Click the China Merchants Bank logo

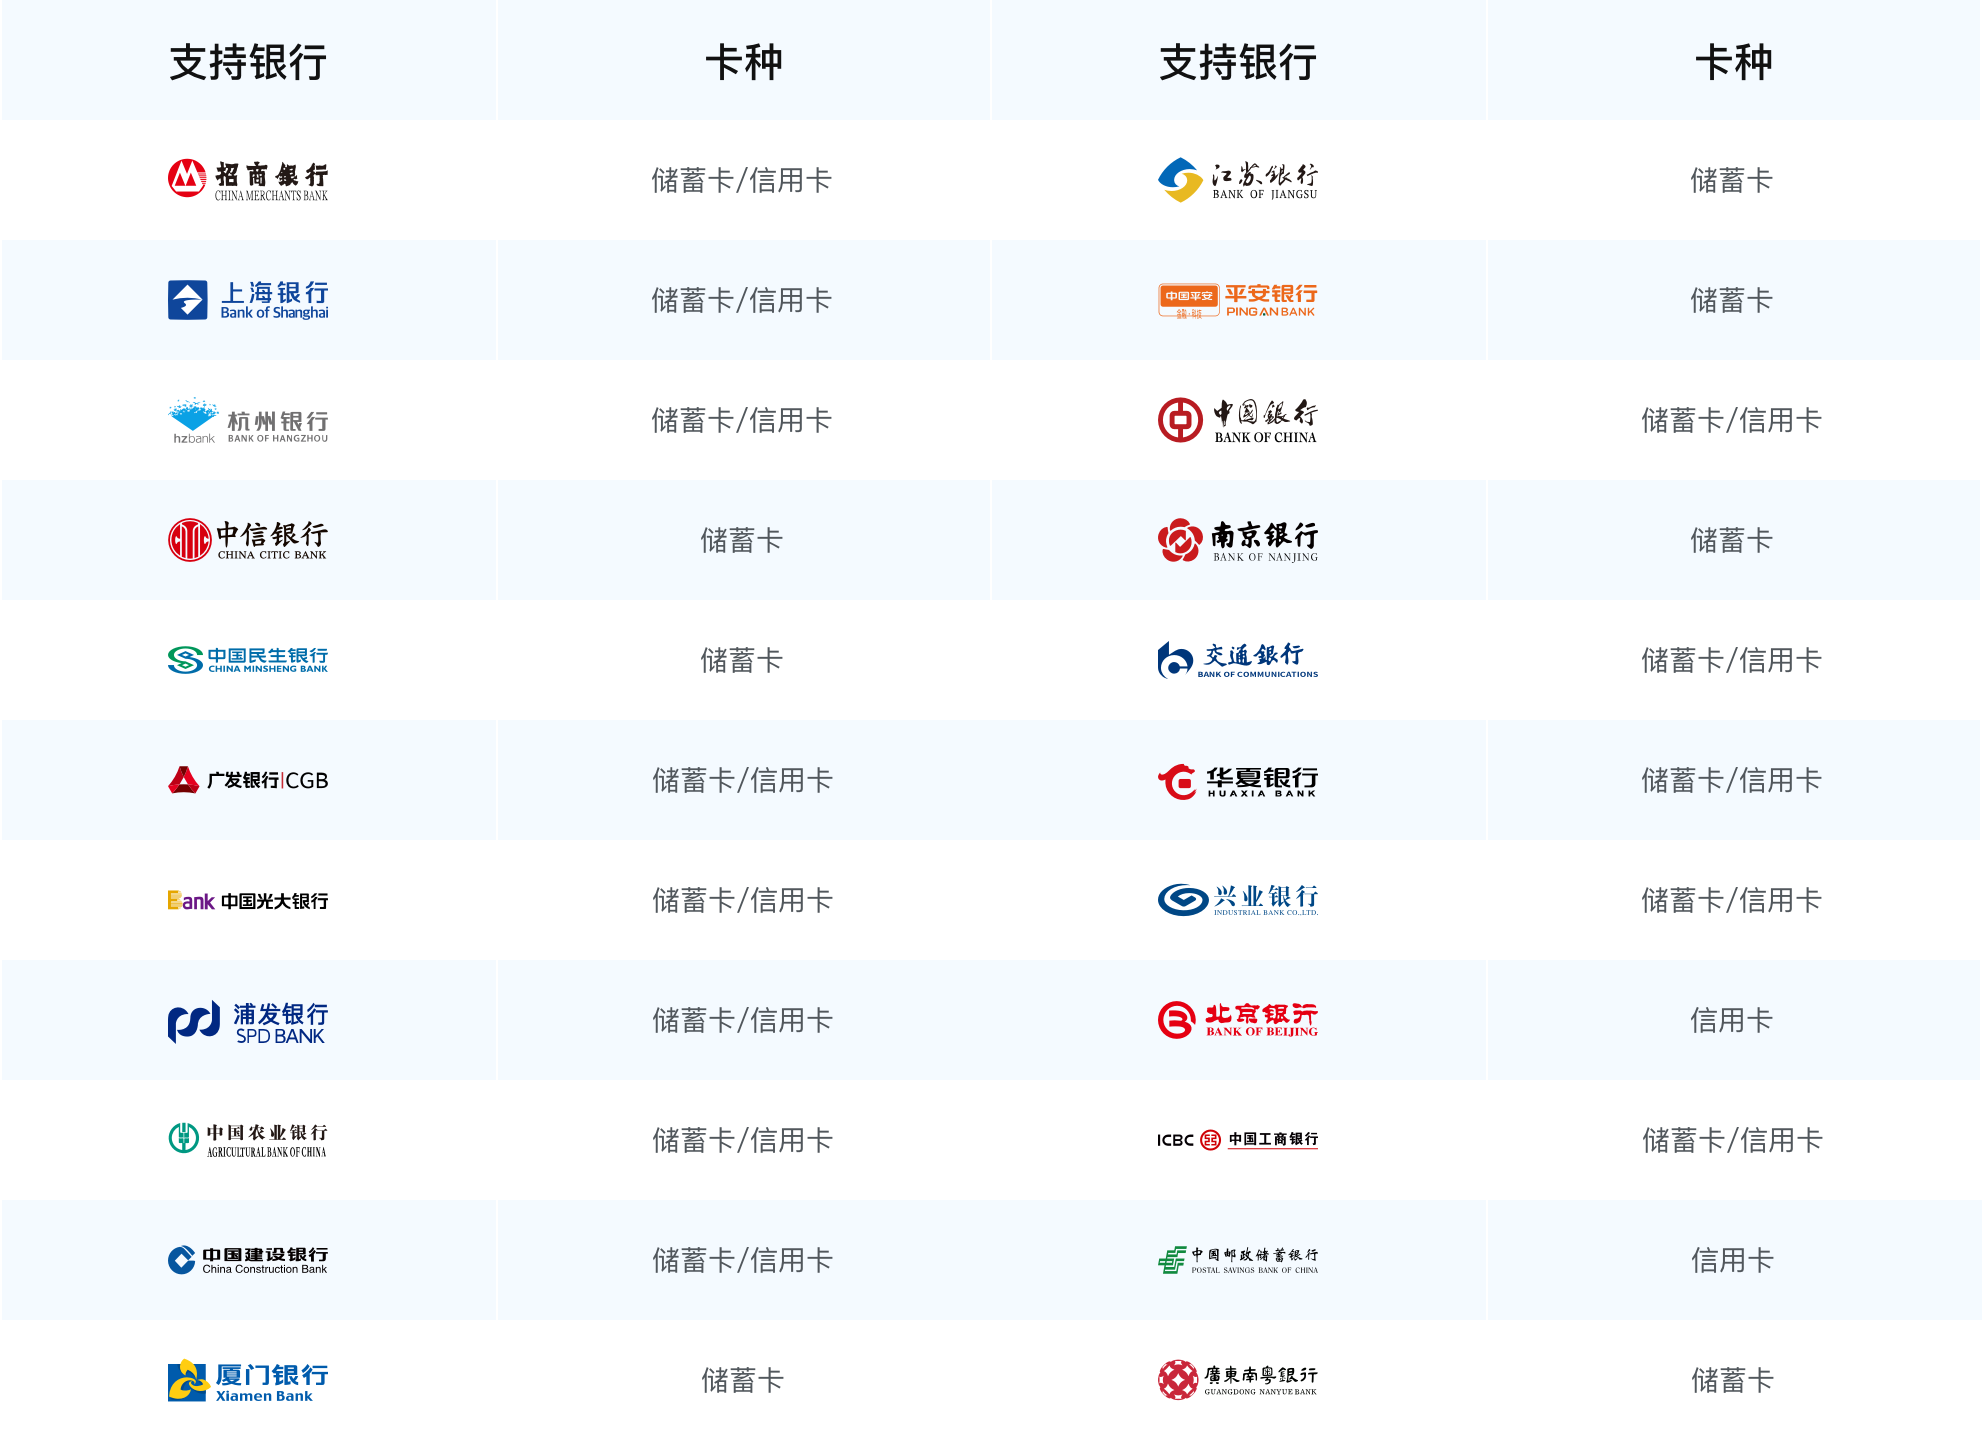click(x=248, y=180)
